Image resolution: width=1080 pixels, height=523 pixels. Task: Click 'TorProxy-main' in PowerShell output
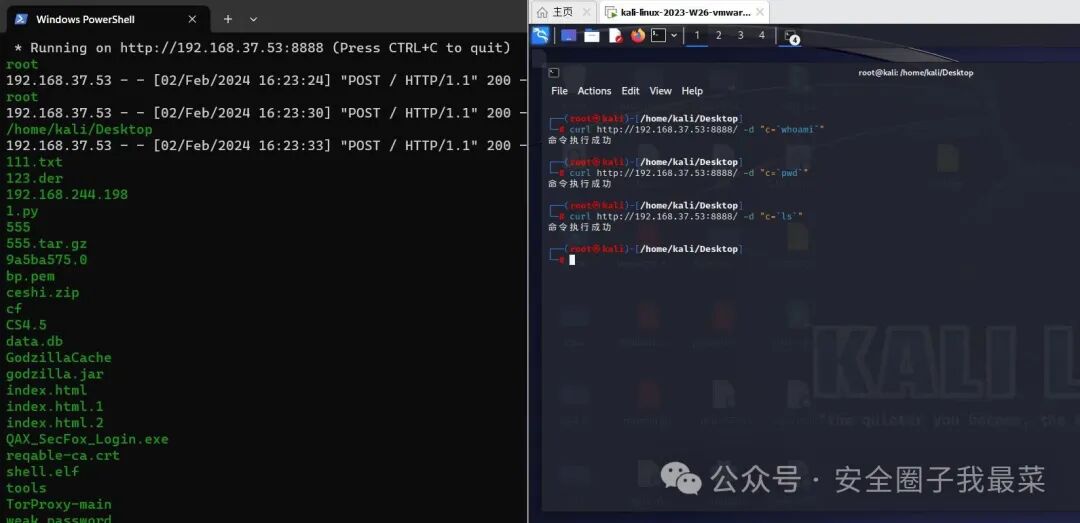click(x=59, y=504)
